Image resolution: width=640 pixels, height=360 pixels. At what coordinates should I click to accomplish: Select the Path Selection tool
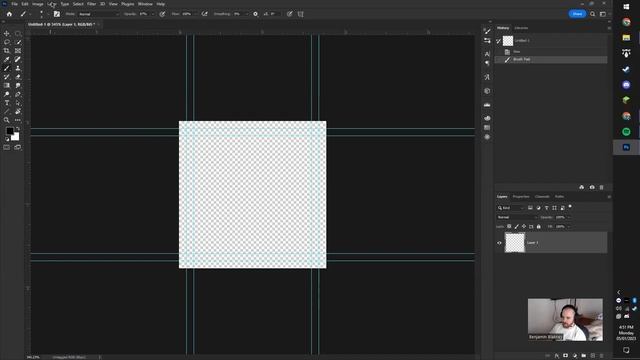click(18, 103)
